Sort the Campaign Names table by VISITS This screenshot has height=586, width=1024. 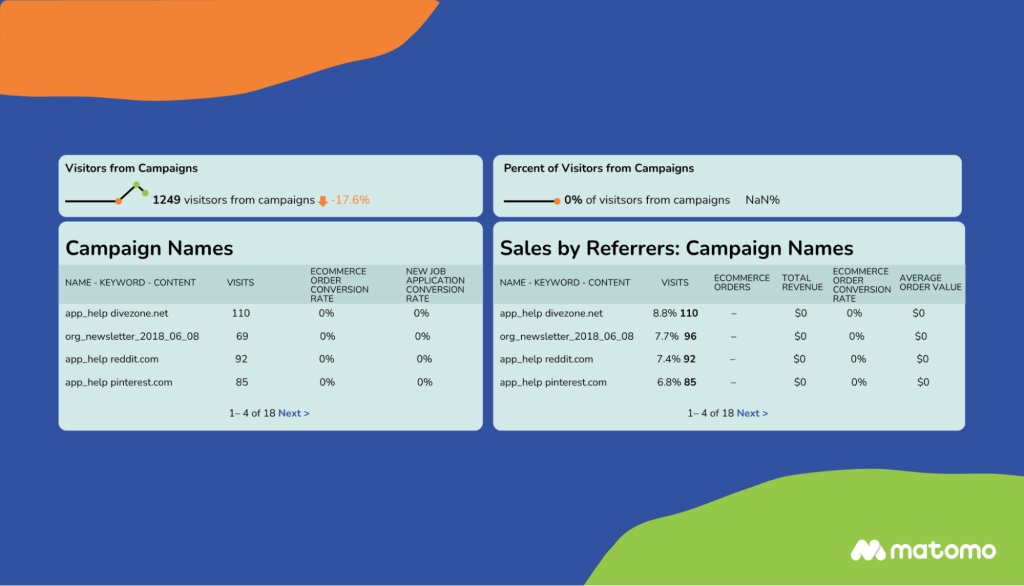(x=240, y=283)
